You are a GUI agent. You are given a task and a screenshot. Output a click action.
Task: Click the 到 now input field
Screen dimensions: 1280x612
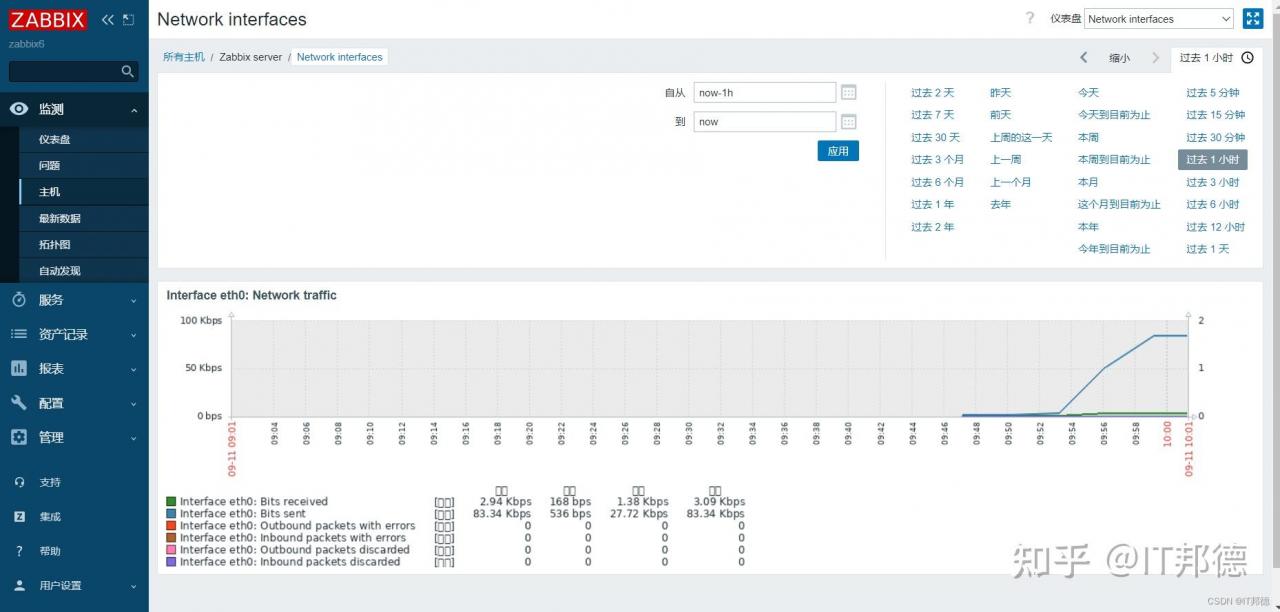point(765,121)
